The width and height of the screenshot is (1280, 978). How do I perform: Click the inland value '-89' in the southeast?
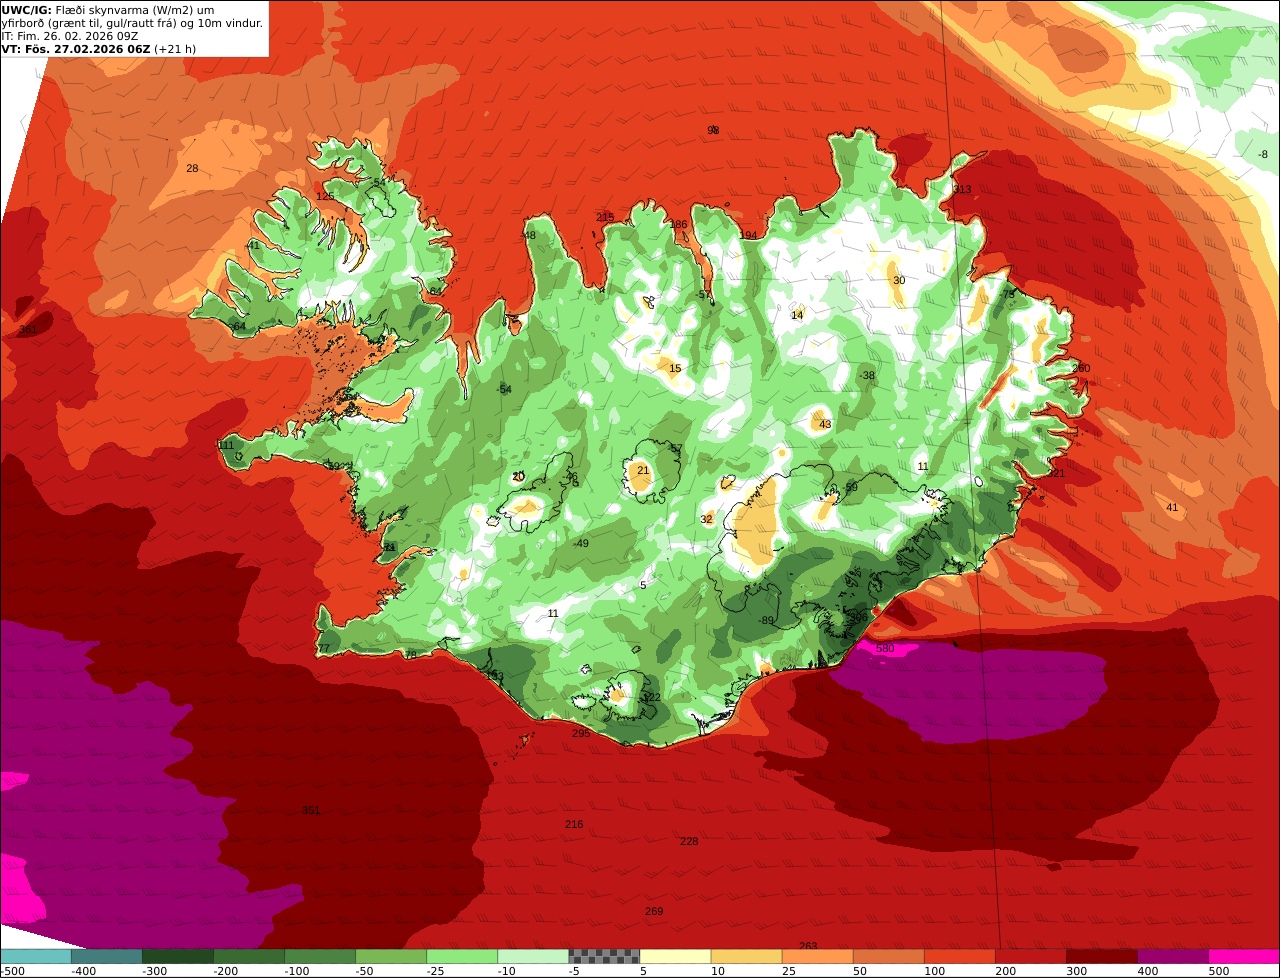(x=766, y=620)
